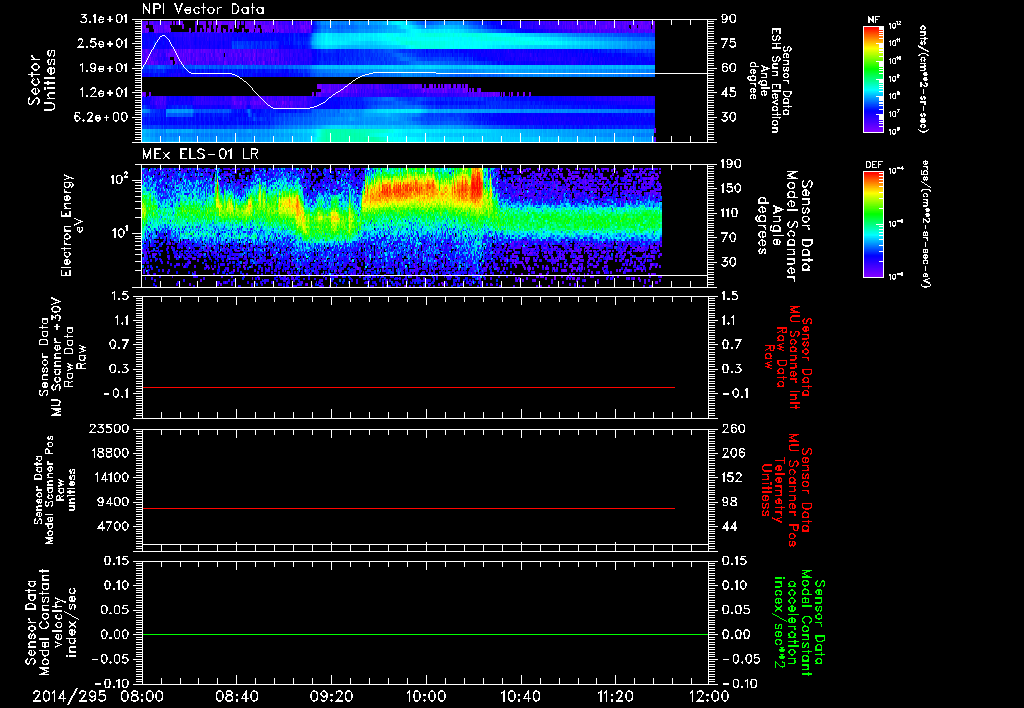This screenshot has width=1024, height=708.
Task: Click the 12:00 time axis label
Action: tap(709, 697)
